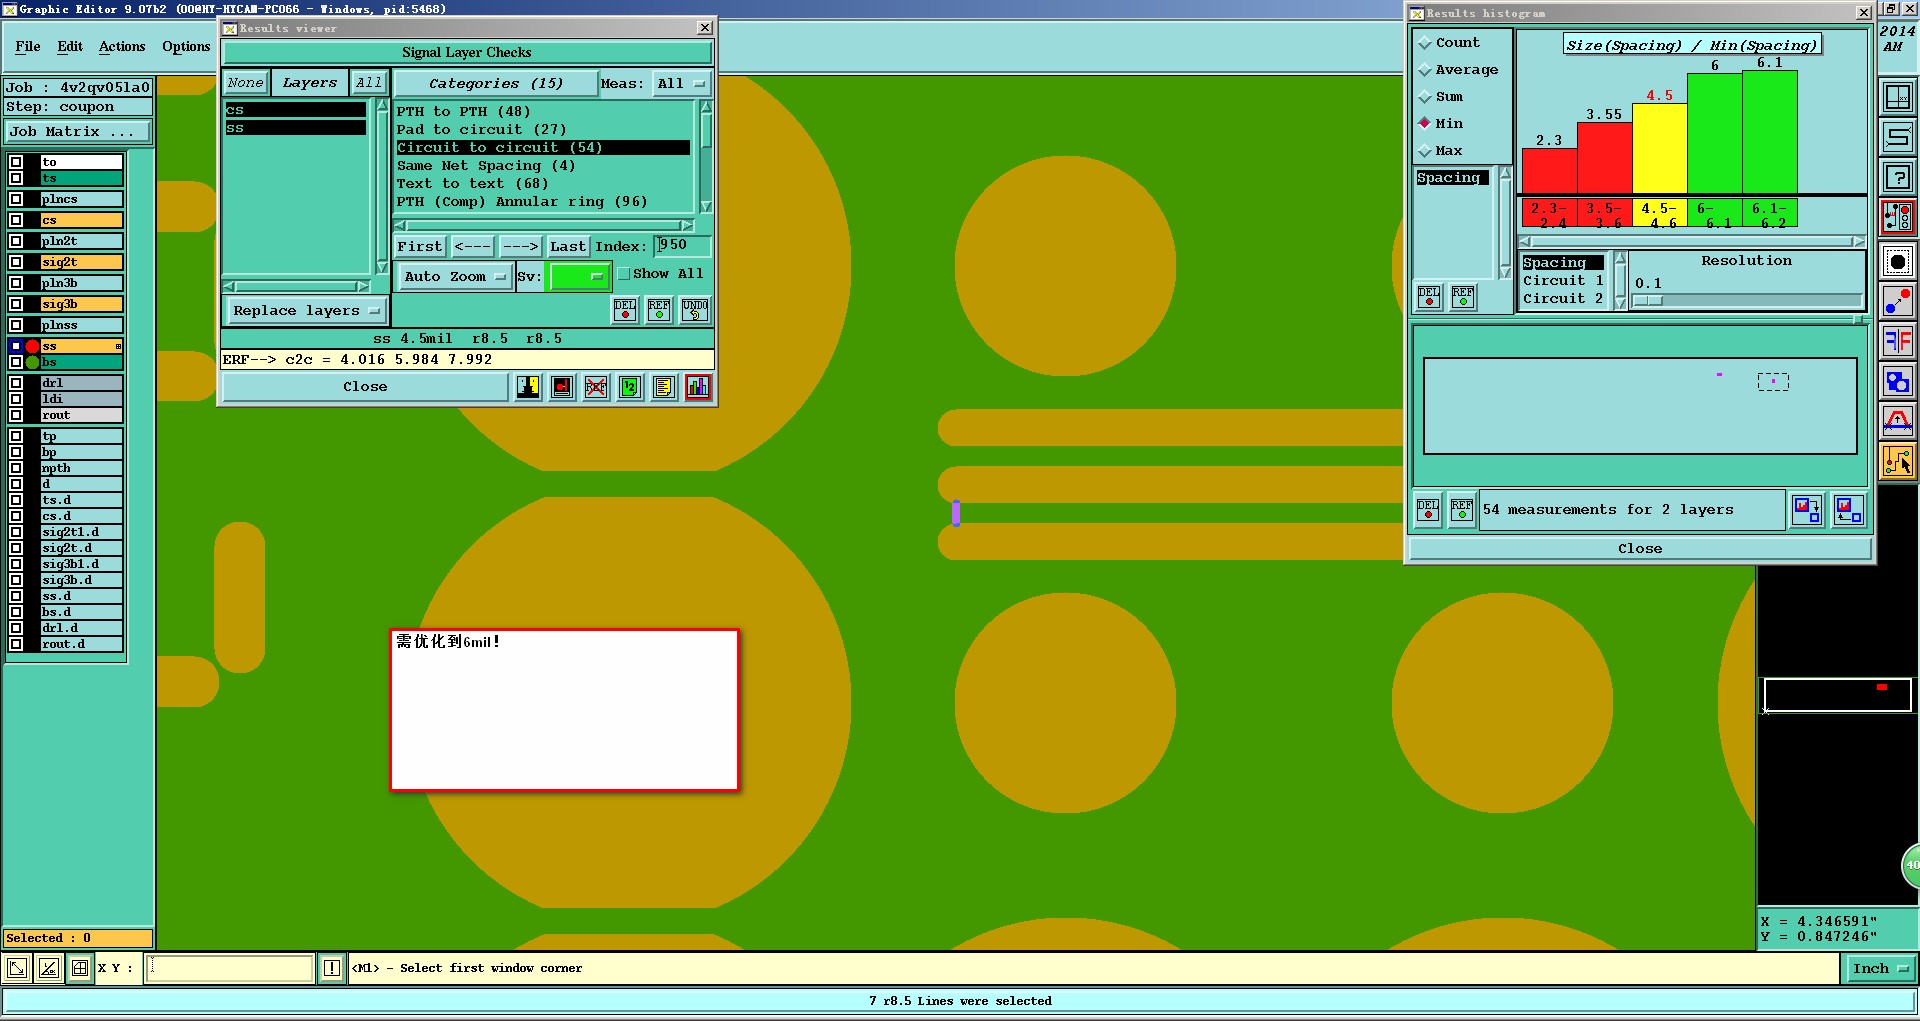
Task: Open the File menu
Action: [28, 47]
